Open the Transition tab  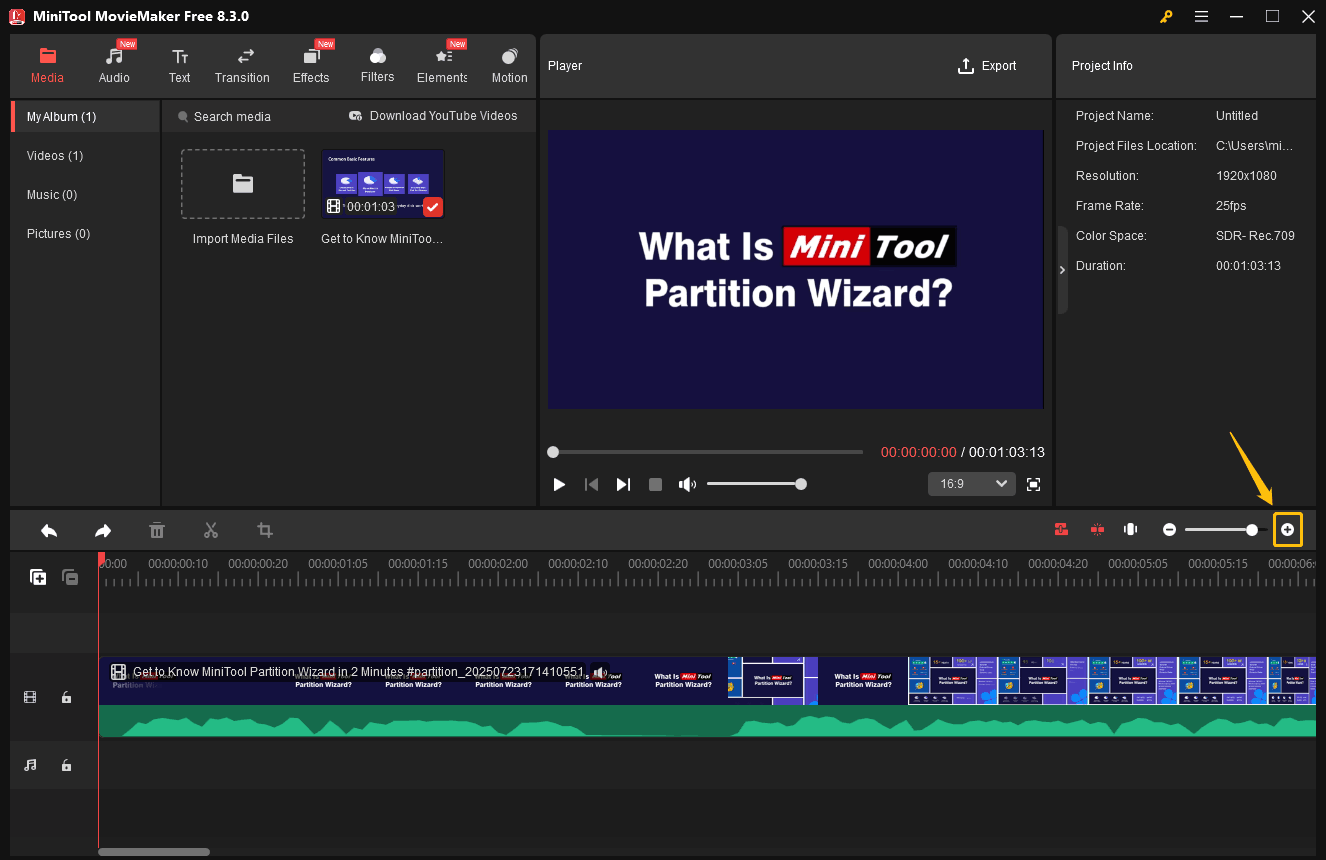click(x=242, y=66)
